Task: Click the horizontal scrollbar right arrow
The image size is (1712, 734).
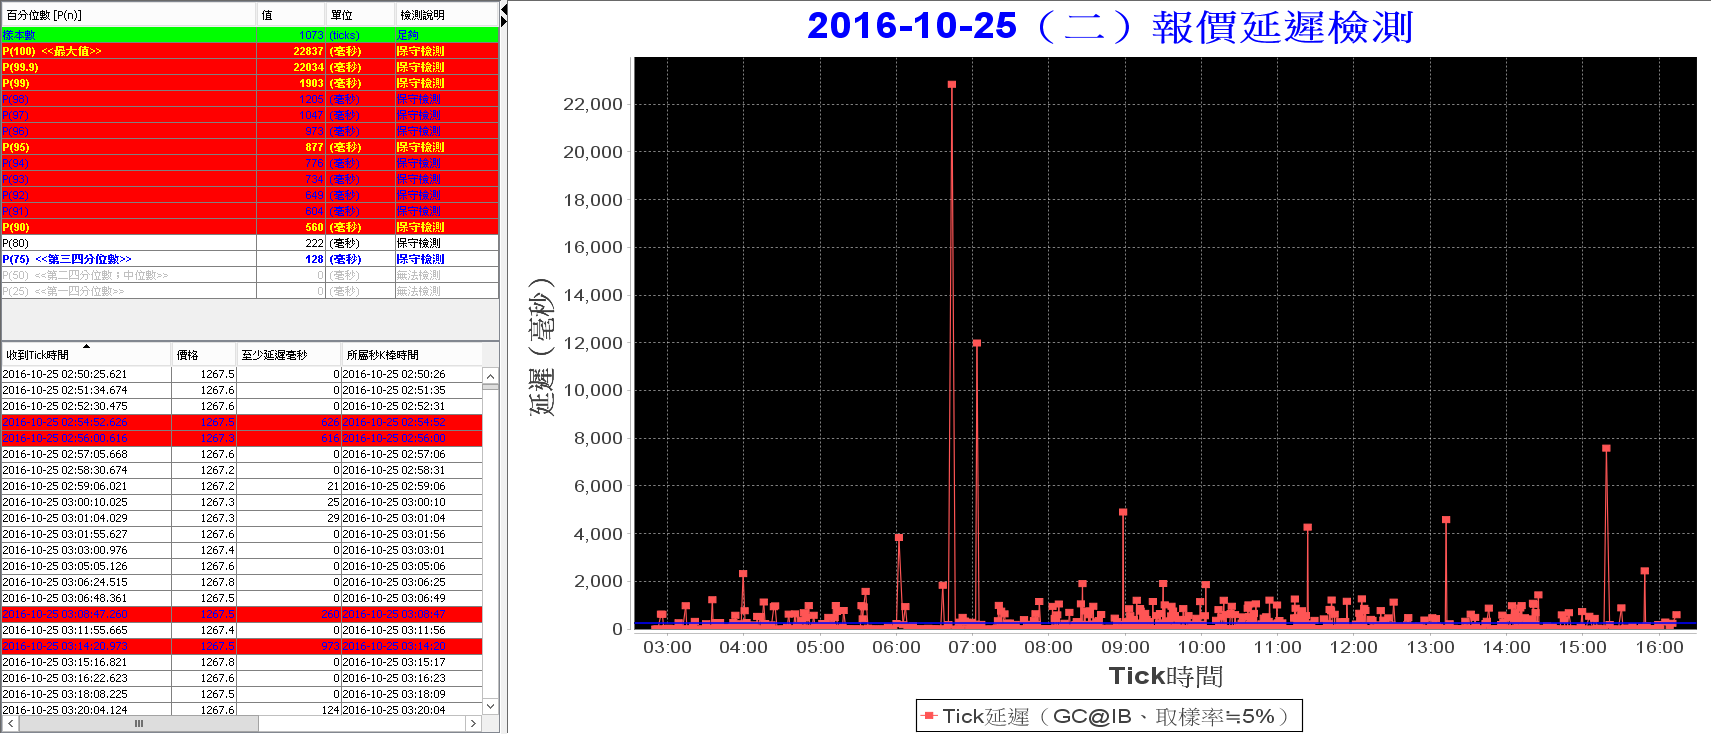Action: [474, 723]
